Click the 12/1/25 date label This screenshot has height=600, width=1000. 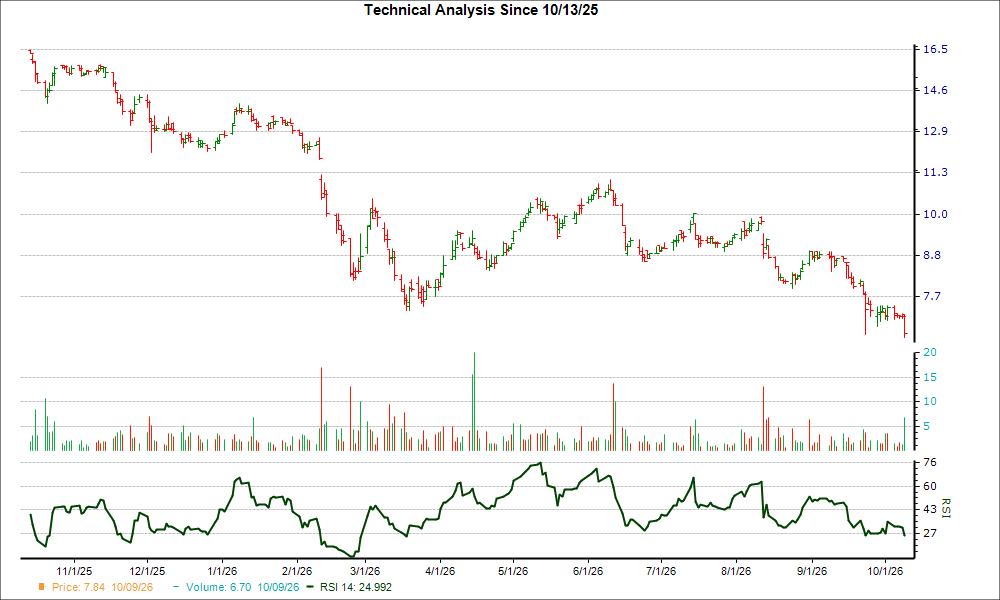(x=147, y=571)
